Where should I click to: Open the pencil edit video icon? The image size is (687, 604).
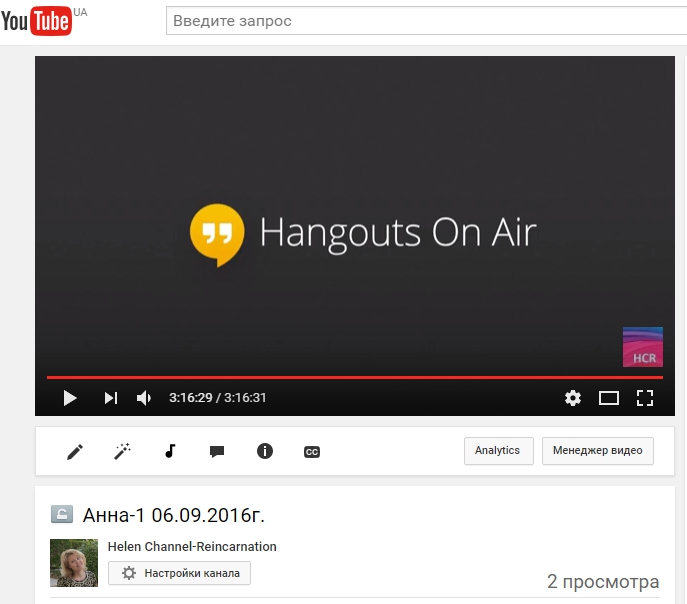pos(75,452)
